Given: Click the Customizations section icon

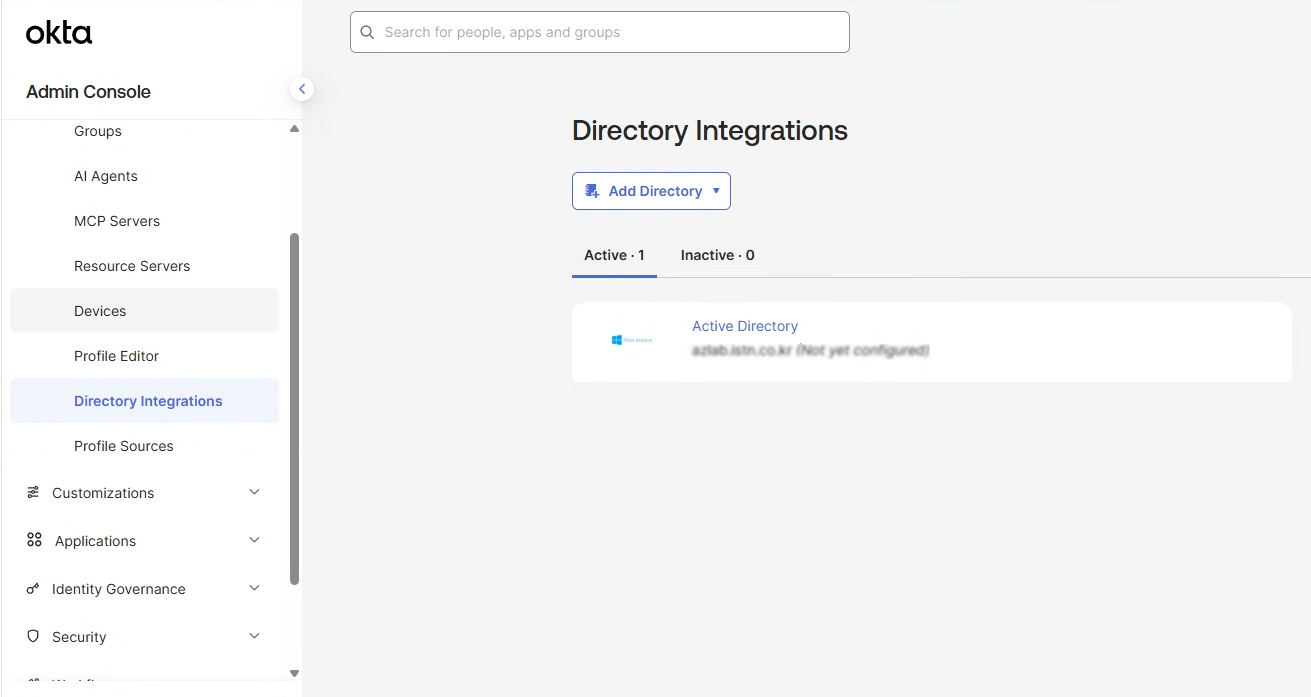Looking at the screenshot, I should point(33,493).
